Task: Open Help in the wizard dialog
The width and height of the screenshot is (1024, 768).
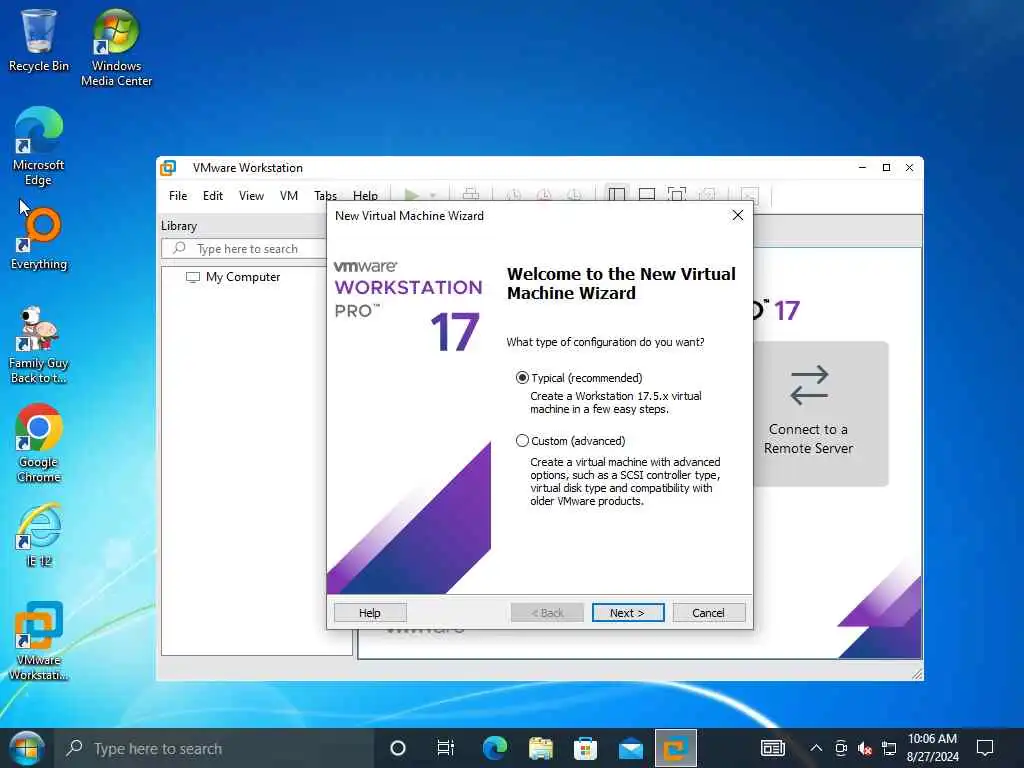Action: point(370,613)
